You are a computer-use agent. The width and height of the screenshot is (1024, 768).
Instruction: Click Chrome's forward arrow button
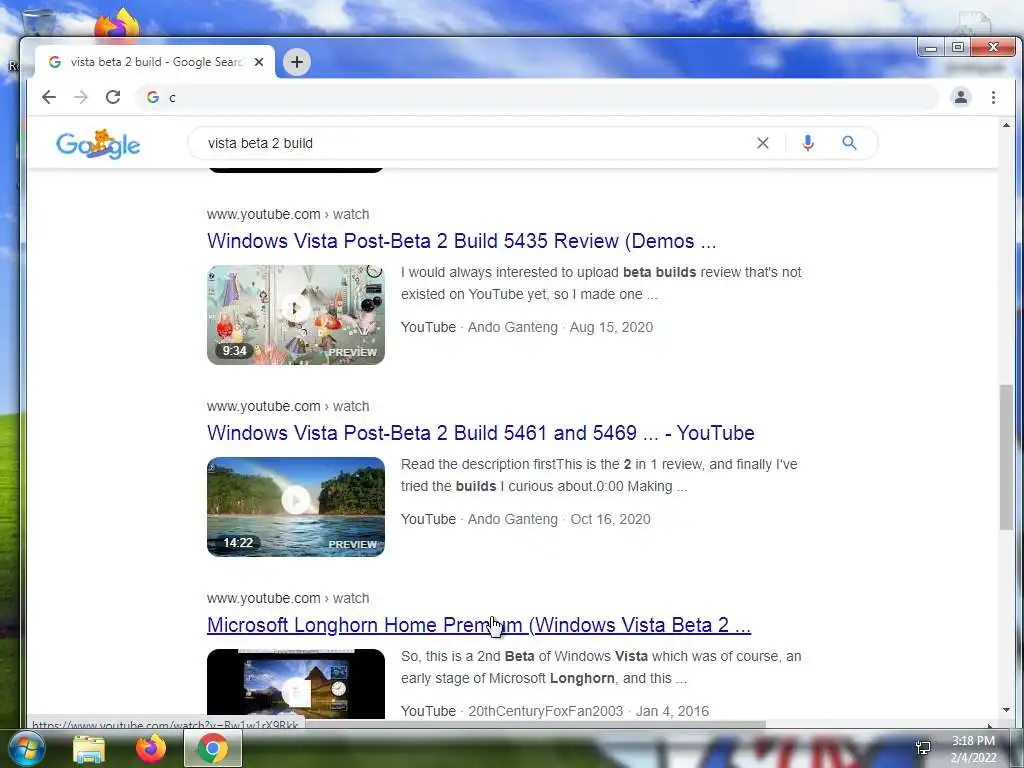pyautogui.click(x=81, y=97)
